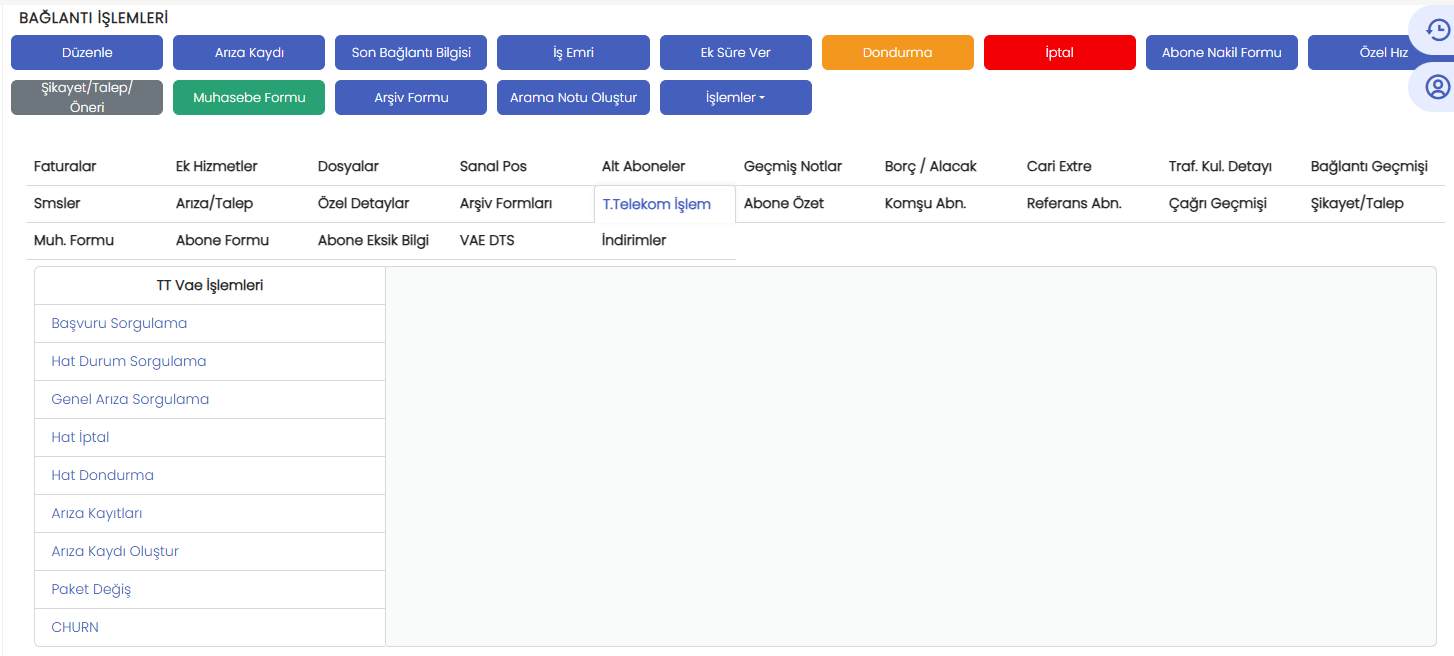The height and width of the screenshot is (656, 1454).
Task: Click the red İptal button
Action: click(x=1060, y=53)
